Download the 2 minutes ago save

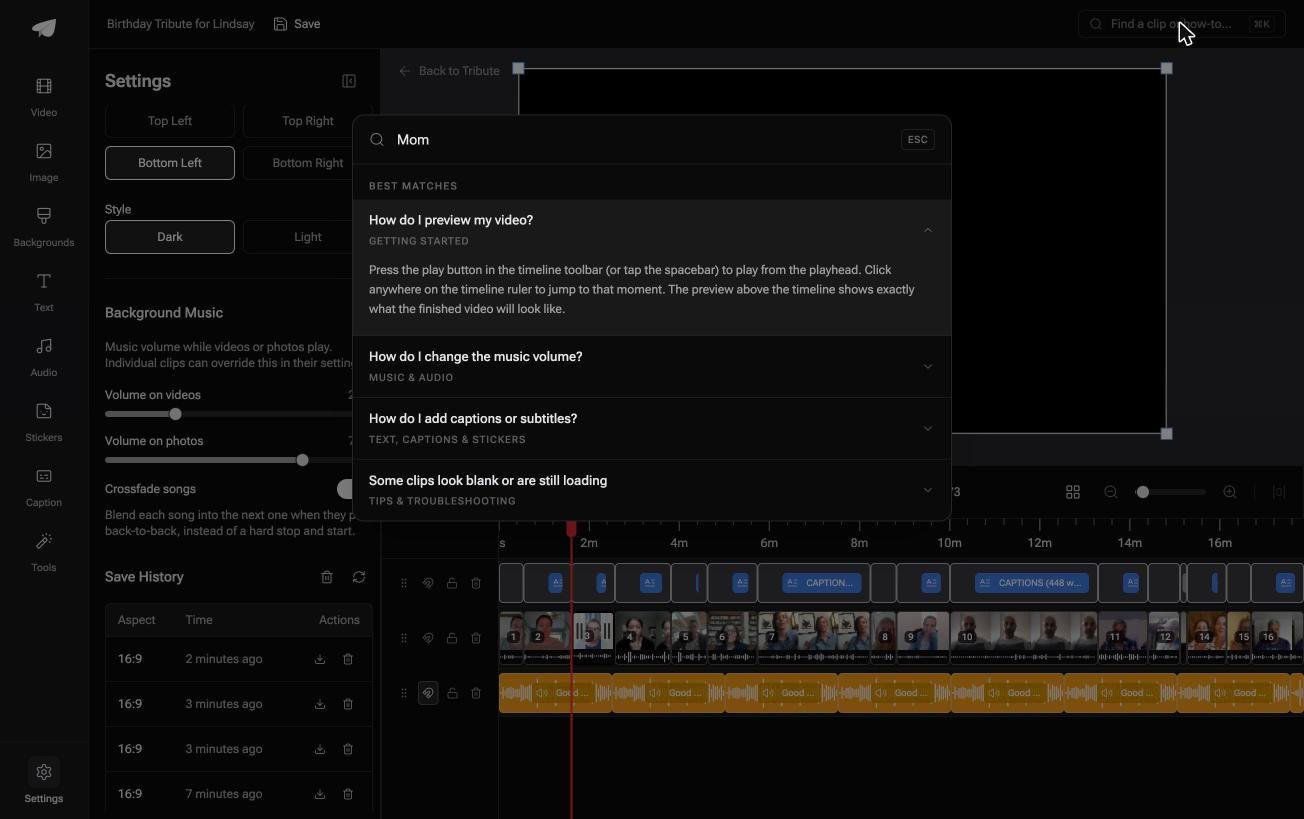320,659
